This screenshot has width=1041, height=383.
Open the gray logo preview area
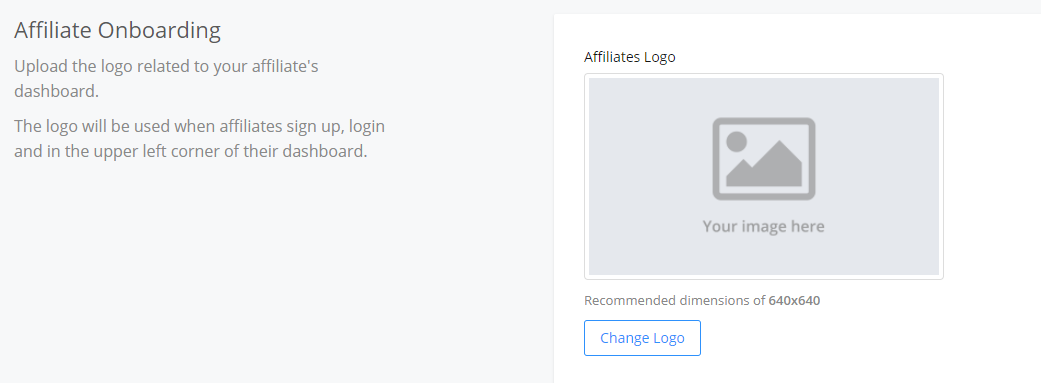(763, 177)
